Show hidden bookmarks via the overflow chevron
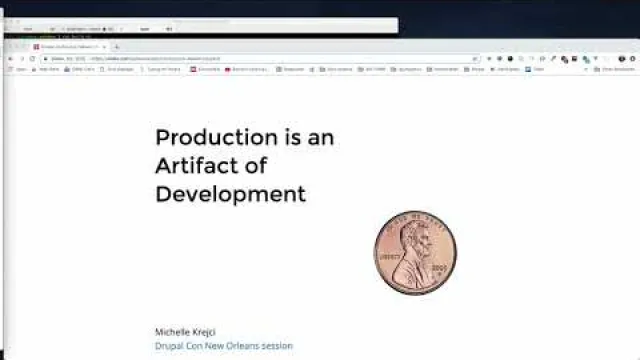This screenshot has width=640, height=360. 586,69
